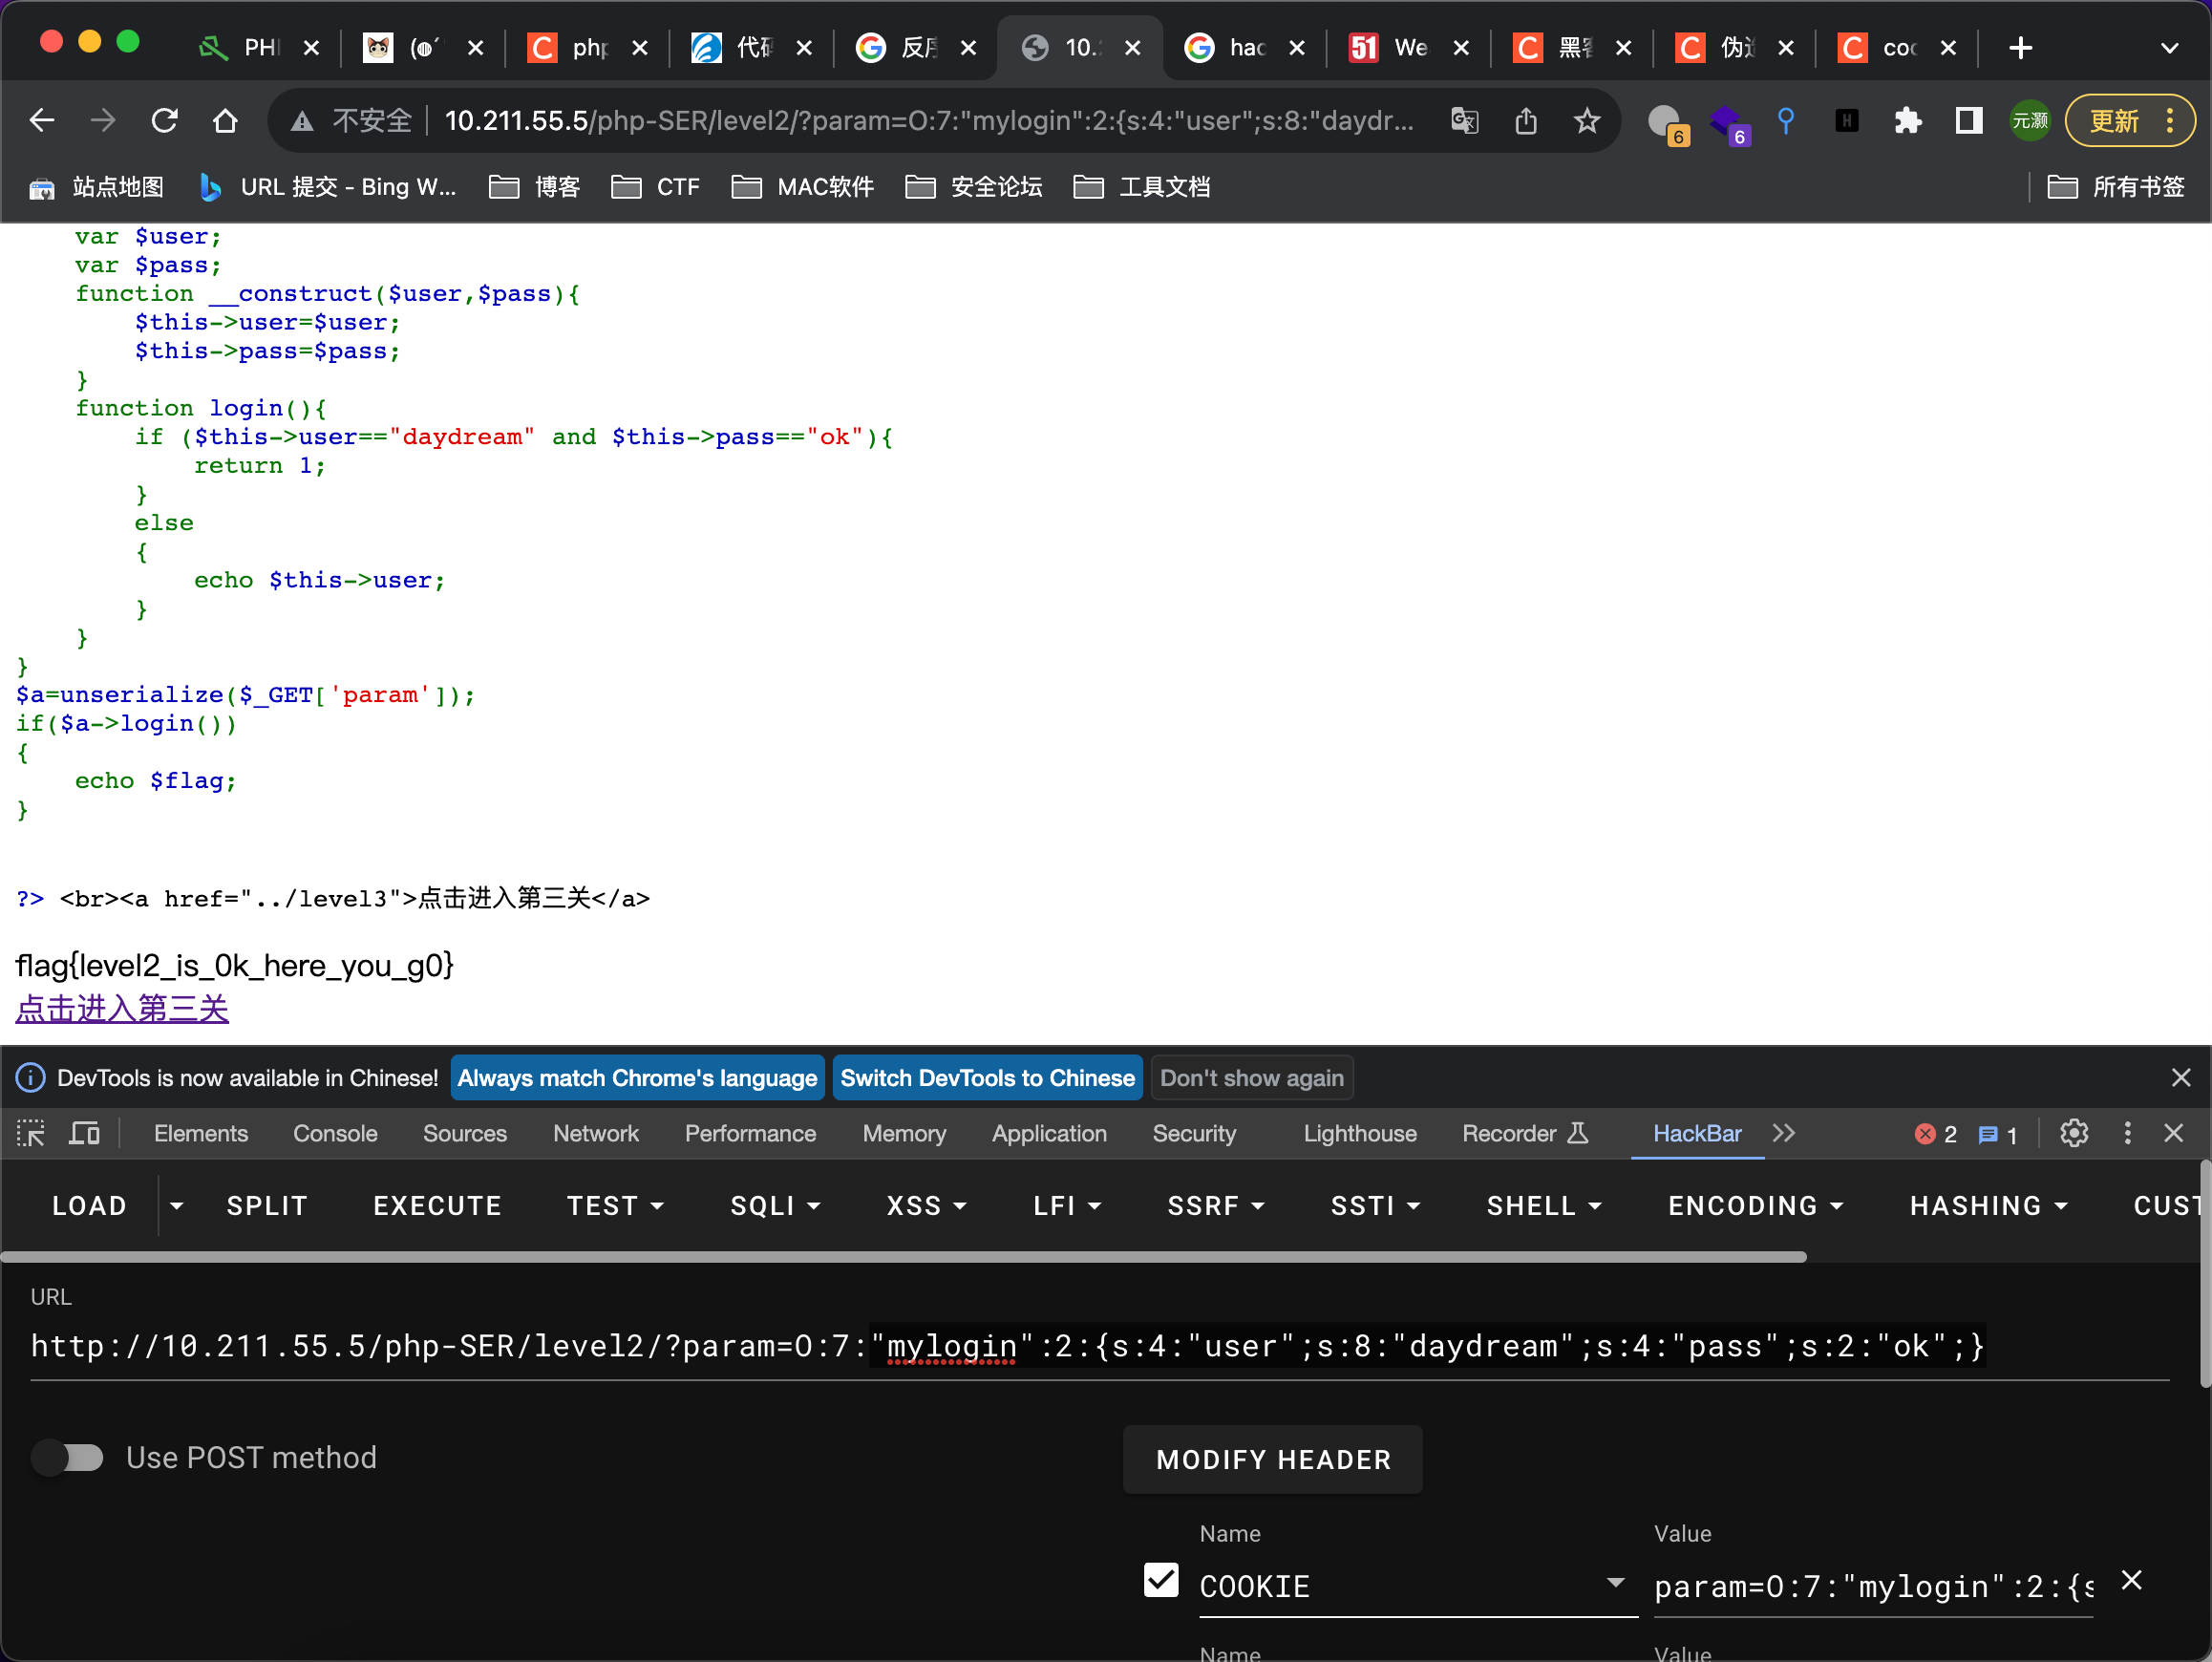This screenshot has height=1662, width=2212.
Task: Click the browser forward arrow
Action: pos(103,121)
